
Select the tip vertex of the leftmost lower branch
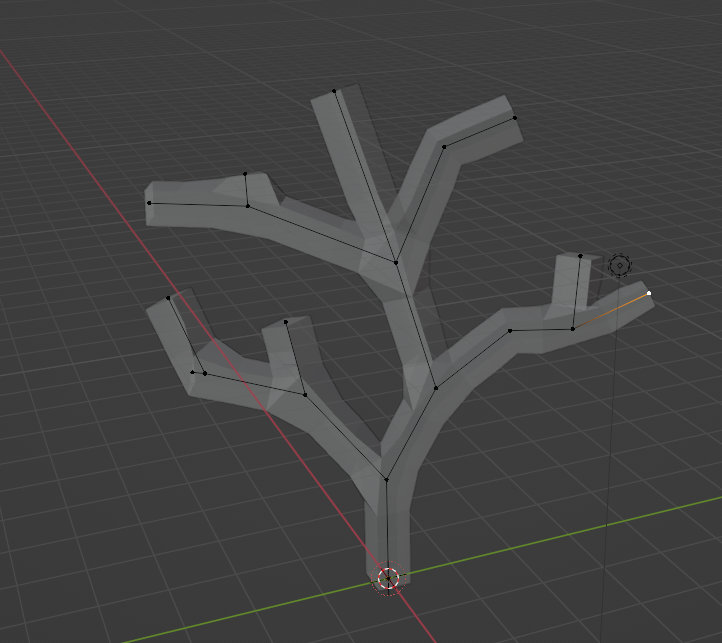tap(168, 298)
